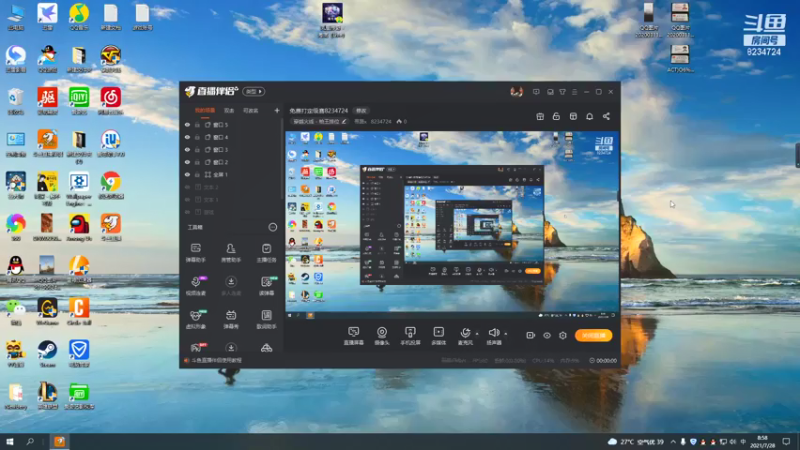Screen dimensions: 800x450
Task: Toggle lock on source 窗口 5
Action: [197, 124]
